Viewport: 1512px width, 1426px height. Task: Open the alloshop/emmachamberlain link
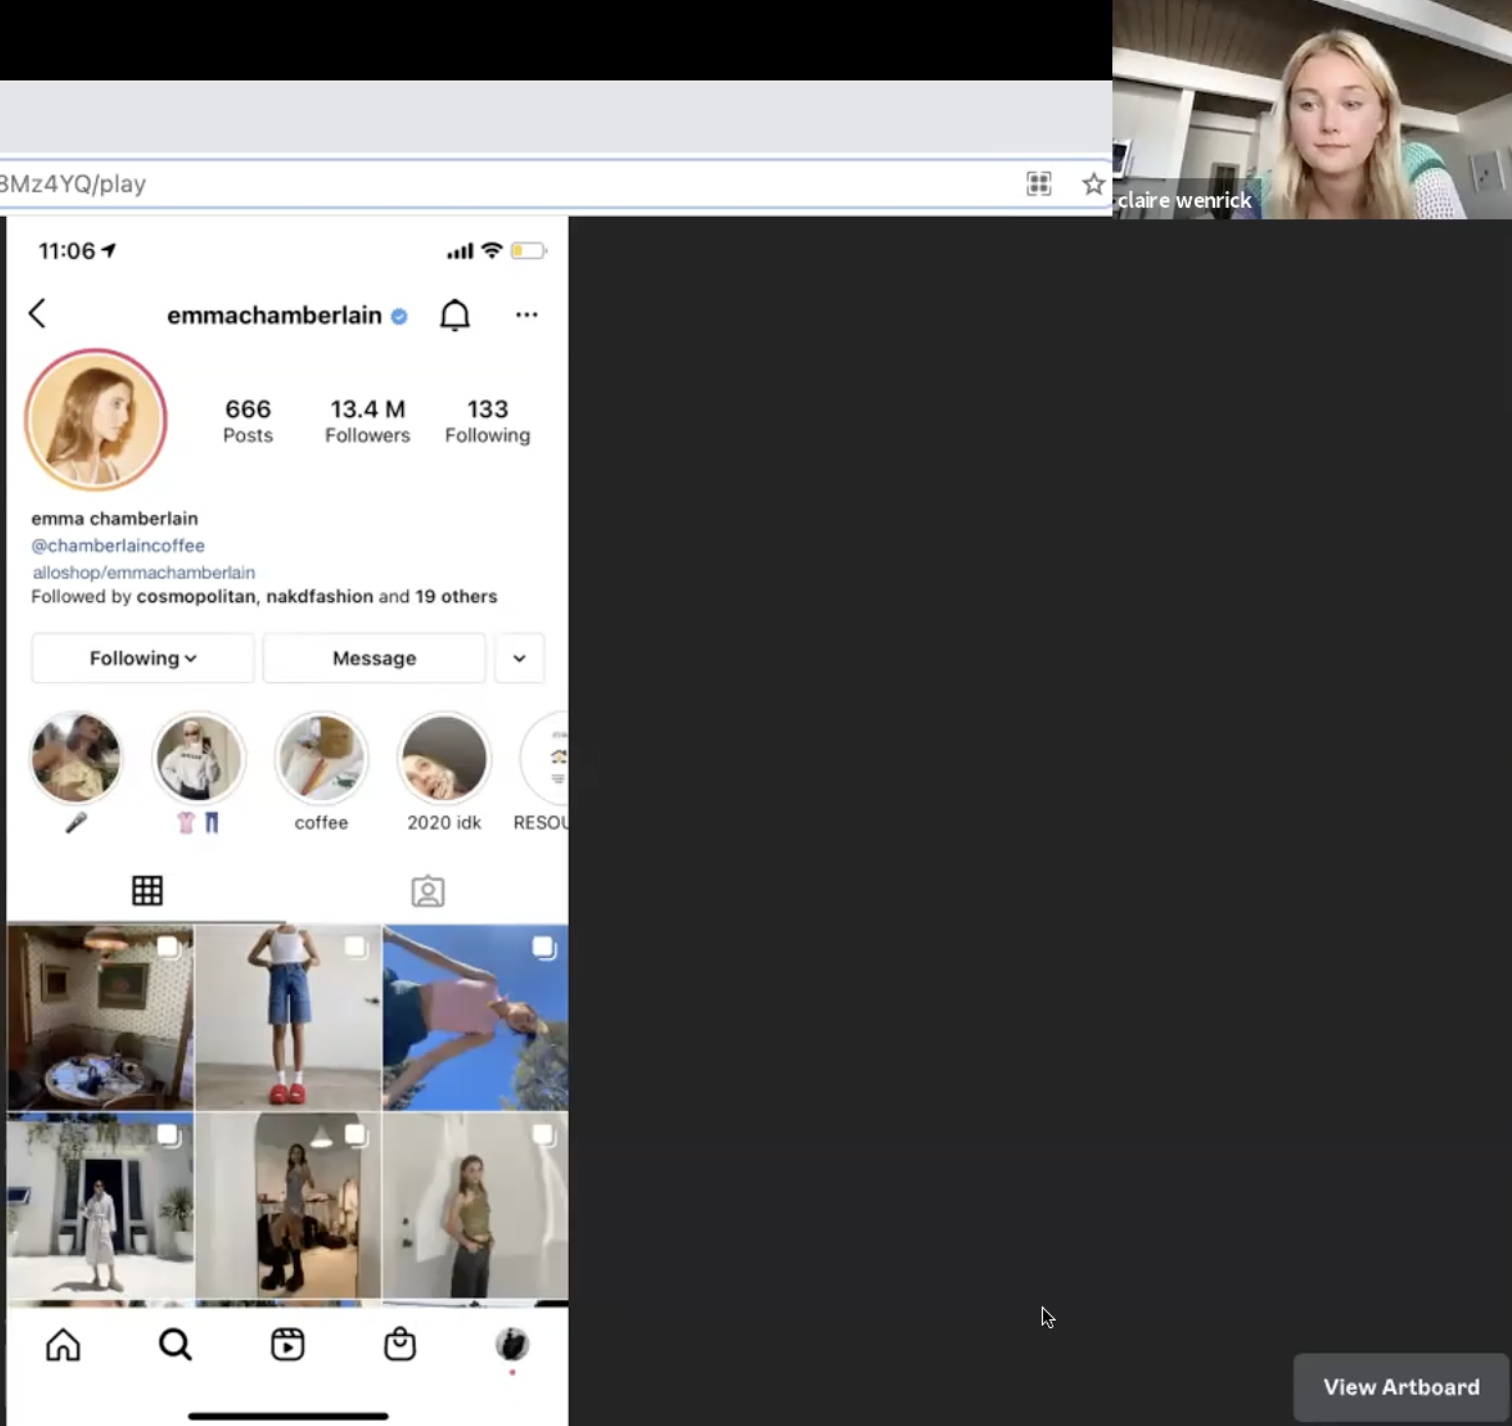tap(144, 572)
